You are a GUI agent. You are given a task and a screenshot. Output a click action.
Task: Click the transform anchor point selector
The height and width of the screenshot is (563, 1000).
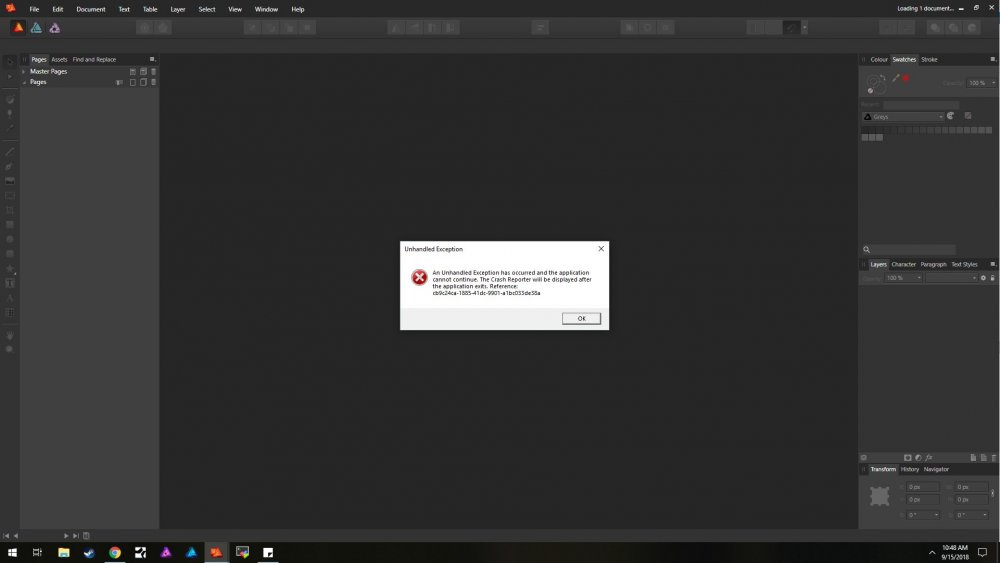(879, 495)
